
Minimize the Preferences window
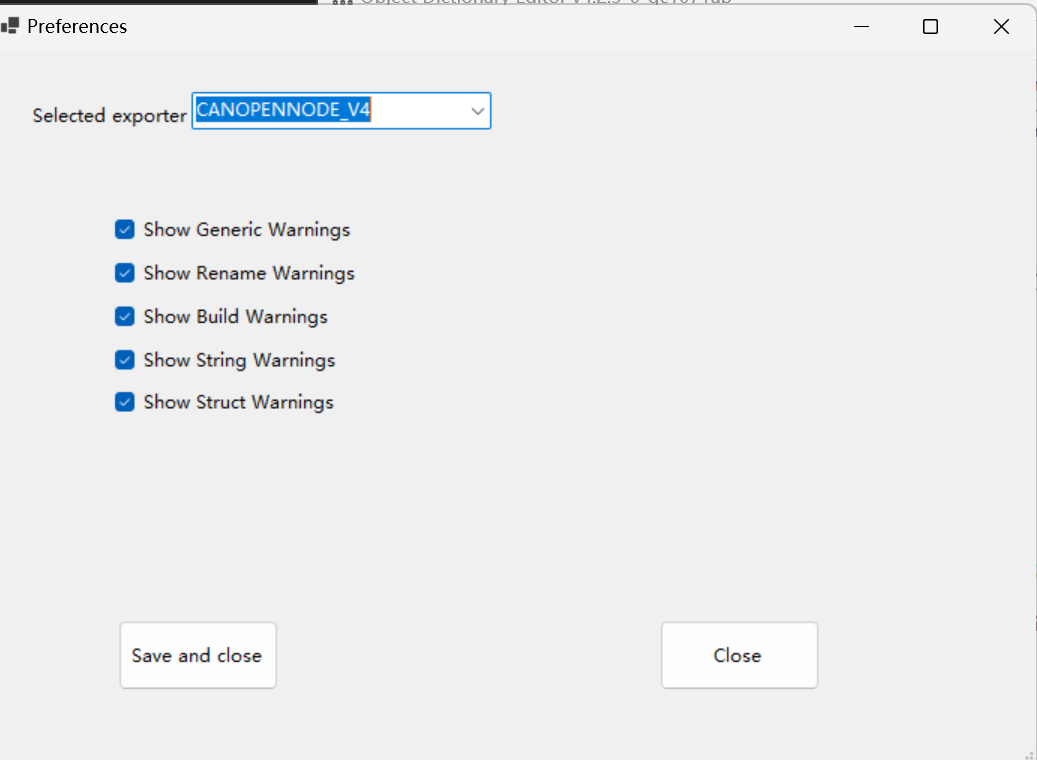pyautogui.click(x=861, y=26)
